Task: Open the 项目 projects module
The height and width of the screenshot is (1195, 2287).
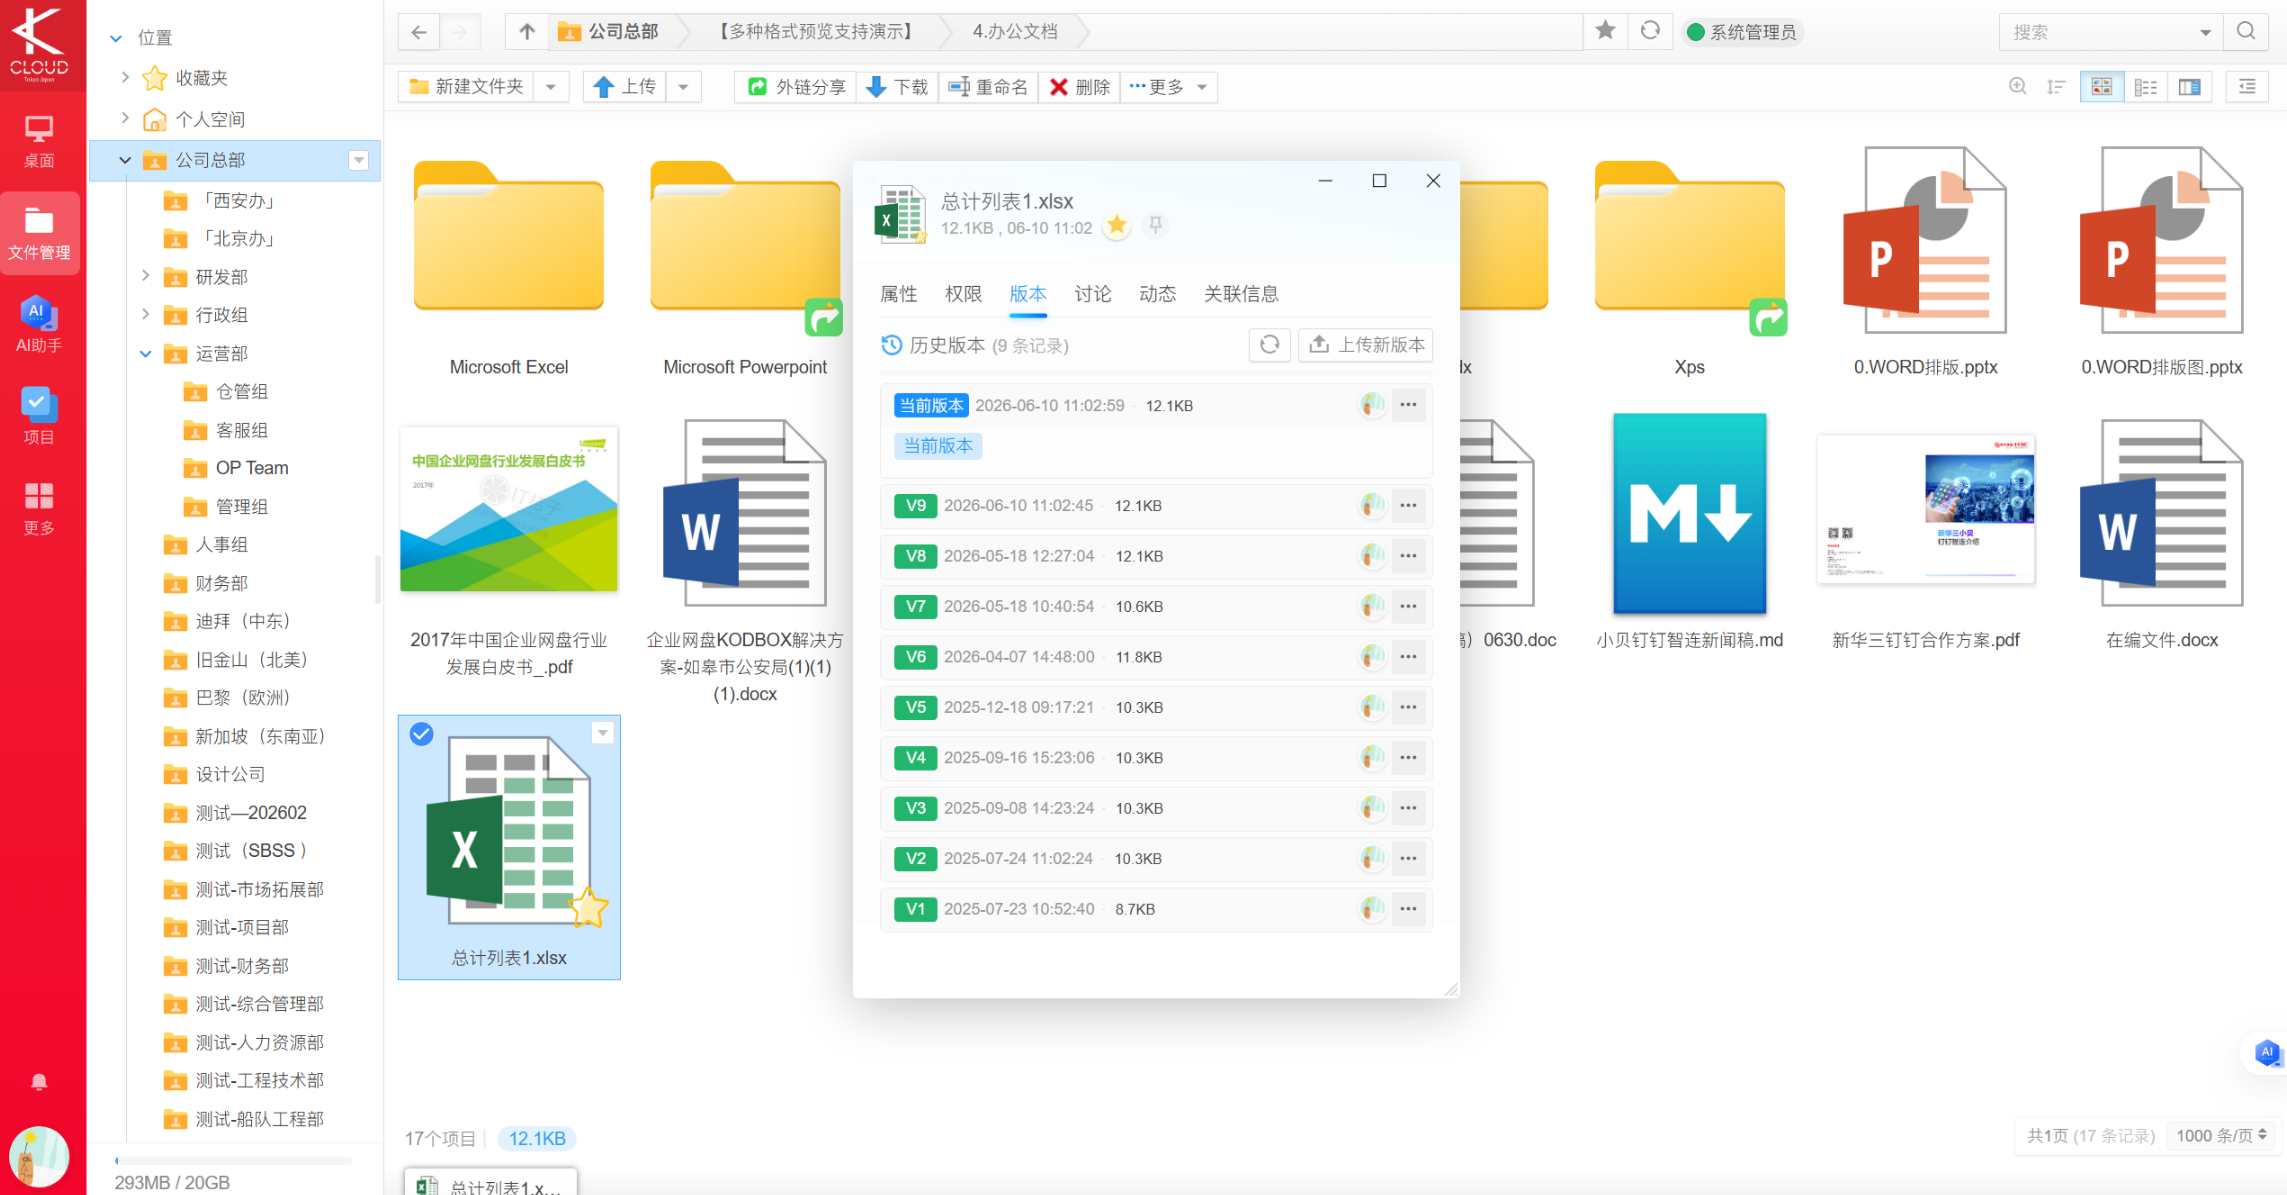Action: click(x=39, y=416)
